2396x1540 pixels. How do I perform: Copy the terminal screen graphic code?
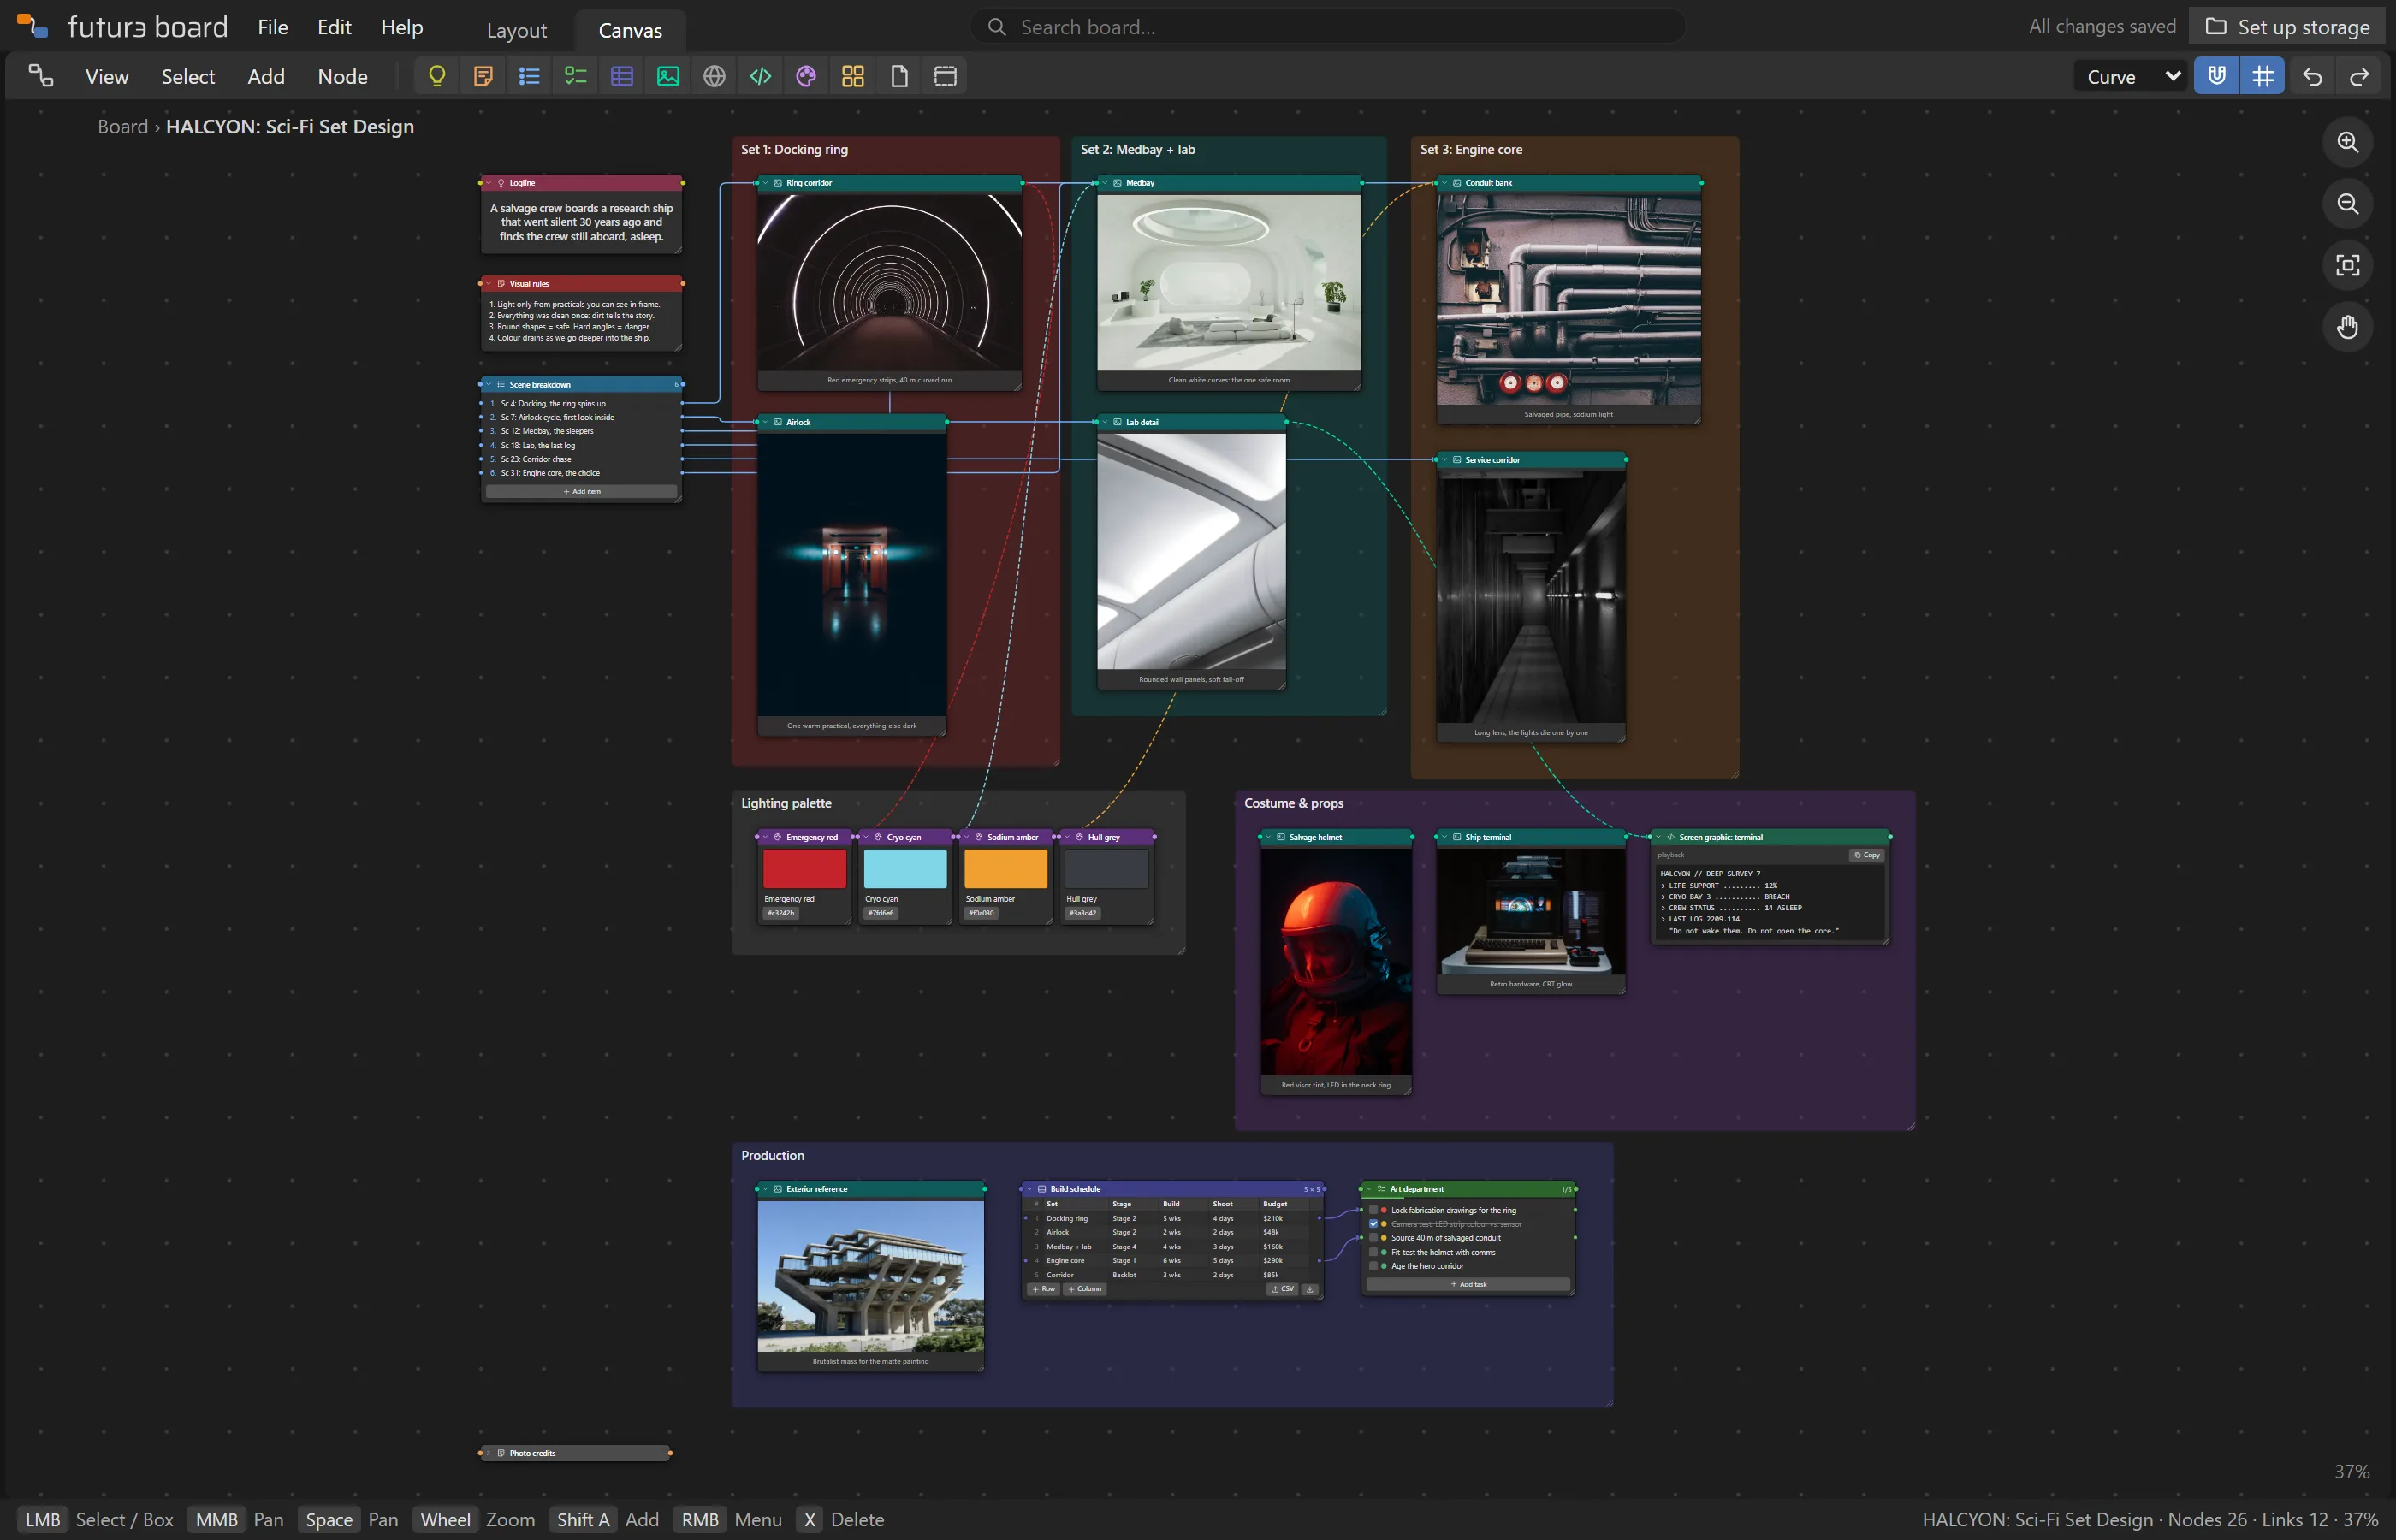1866,855
